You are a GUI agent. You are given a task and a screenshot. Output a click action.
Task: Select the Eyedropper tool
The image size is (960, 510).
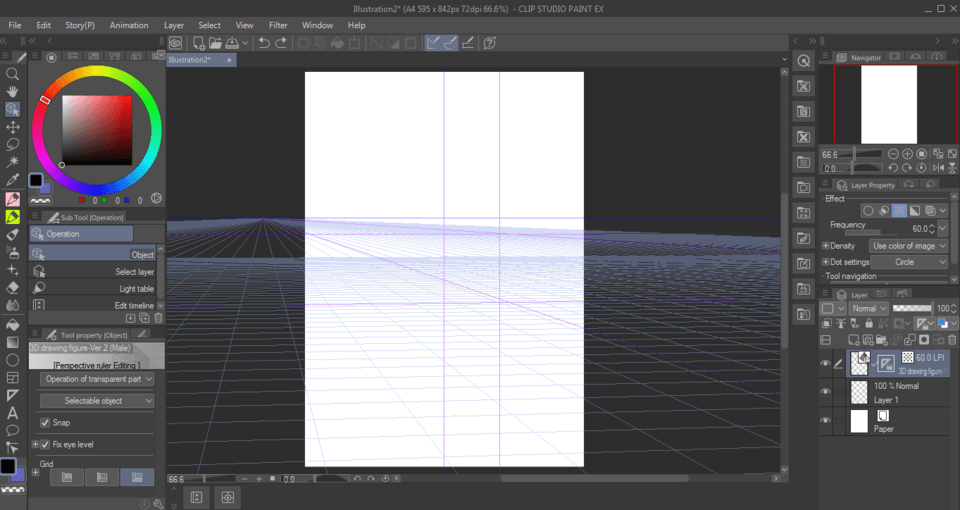pyautogui.click(x=12, y=180)
